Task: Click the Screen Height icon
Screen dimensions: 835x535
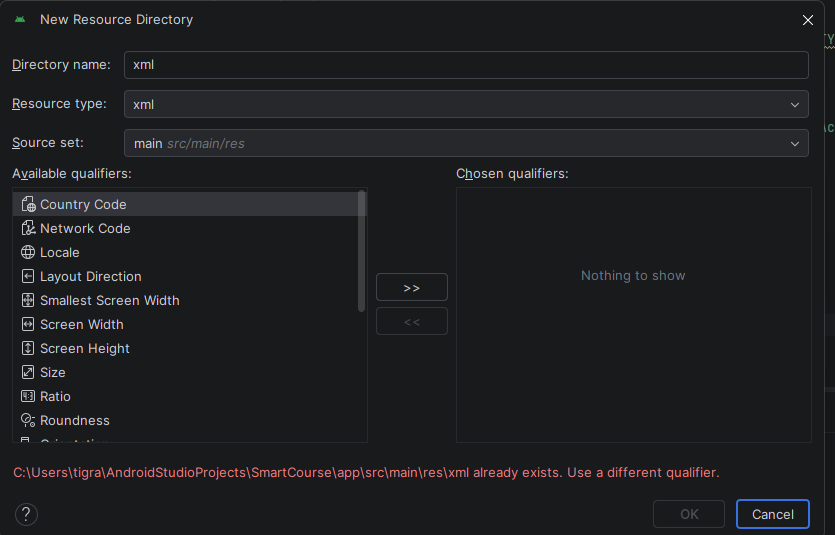Action: click(x=28, y=348)
